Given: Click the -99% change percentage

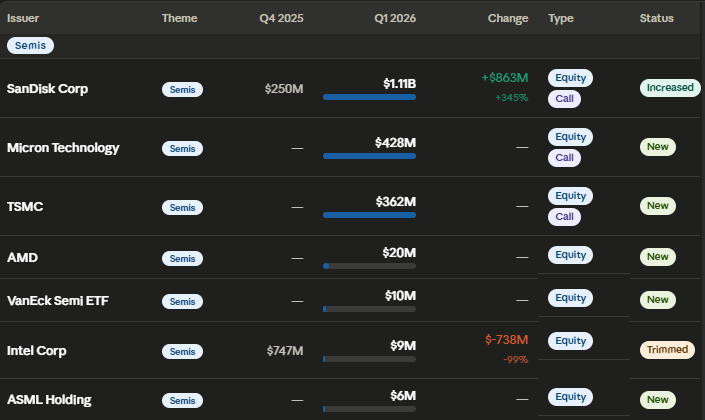Looking at the screenshot, I should (x=515, y=359).
